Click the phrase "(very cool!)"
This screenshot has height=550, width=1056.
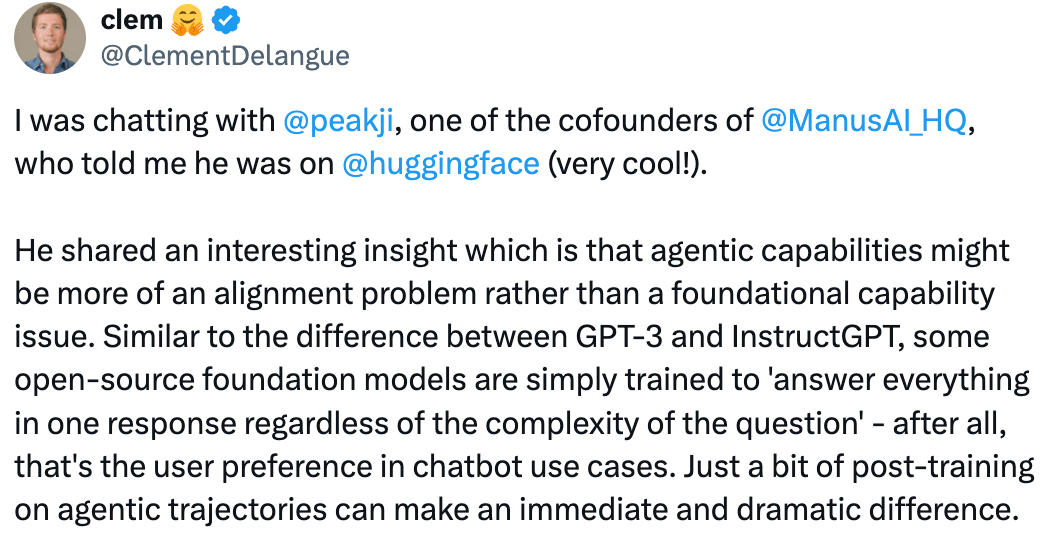(x=628, y=164)
